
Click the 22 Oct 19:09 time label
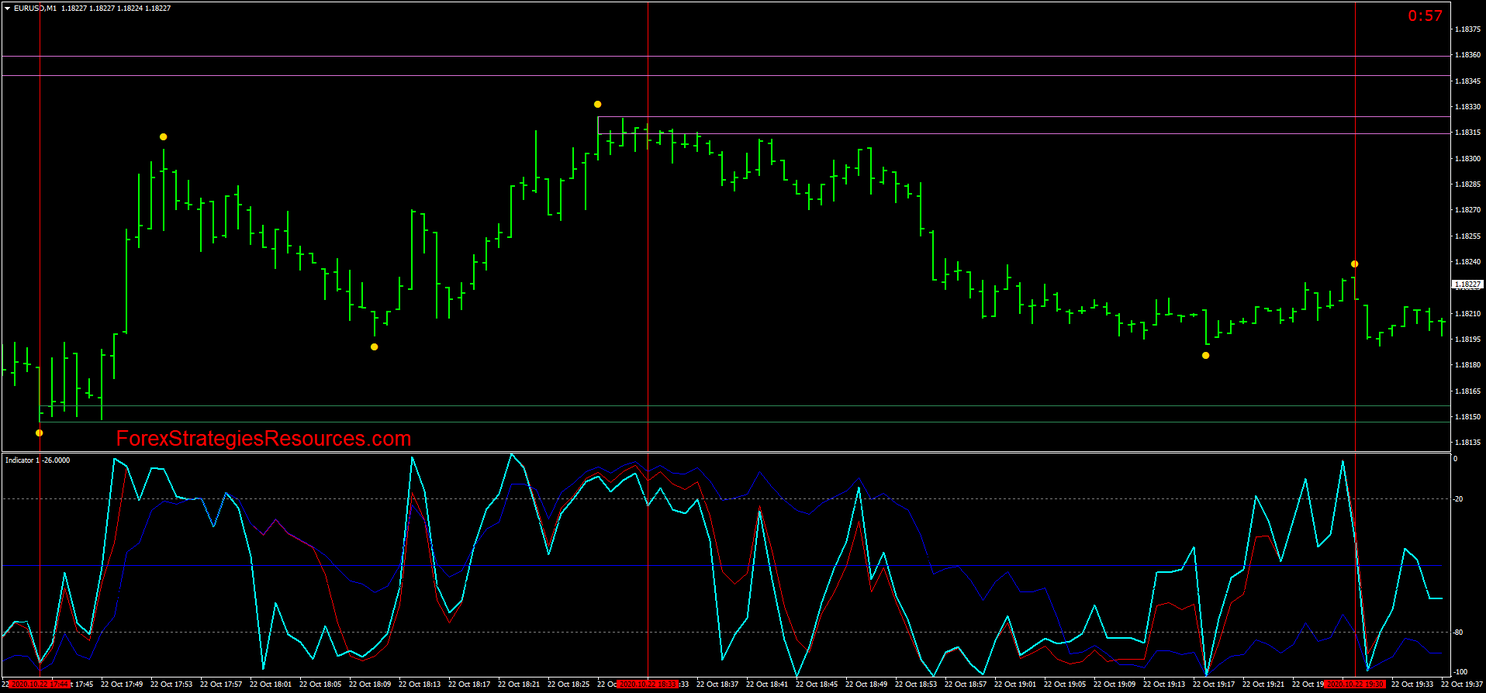[x=1115, y=685]
